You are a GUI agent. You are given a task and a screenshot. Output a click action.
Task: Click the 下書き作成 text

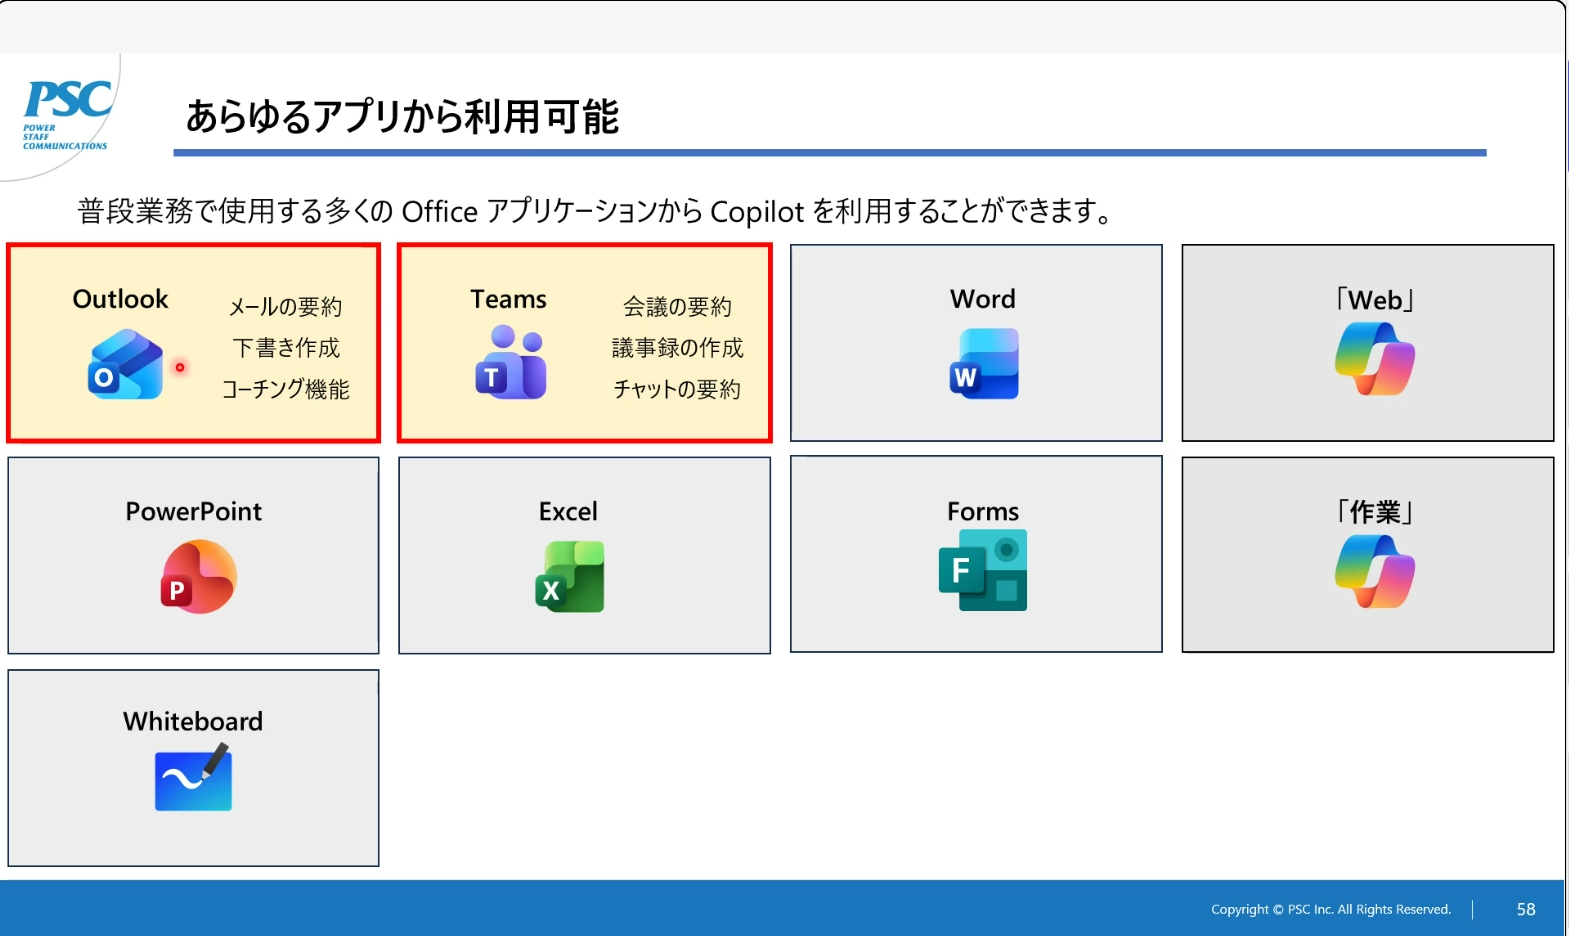click(286, 348)
